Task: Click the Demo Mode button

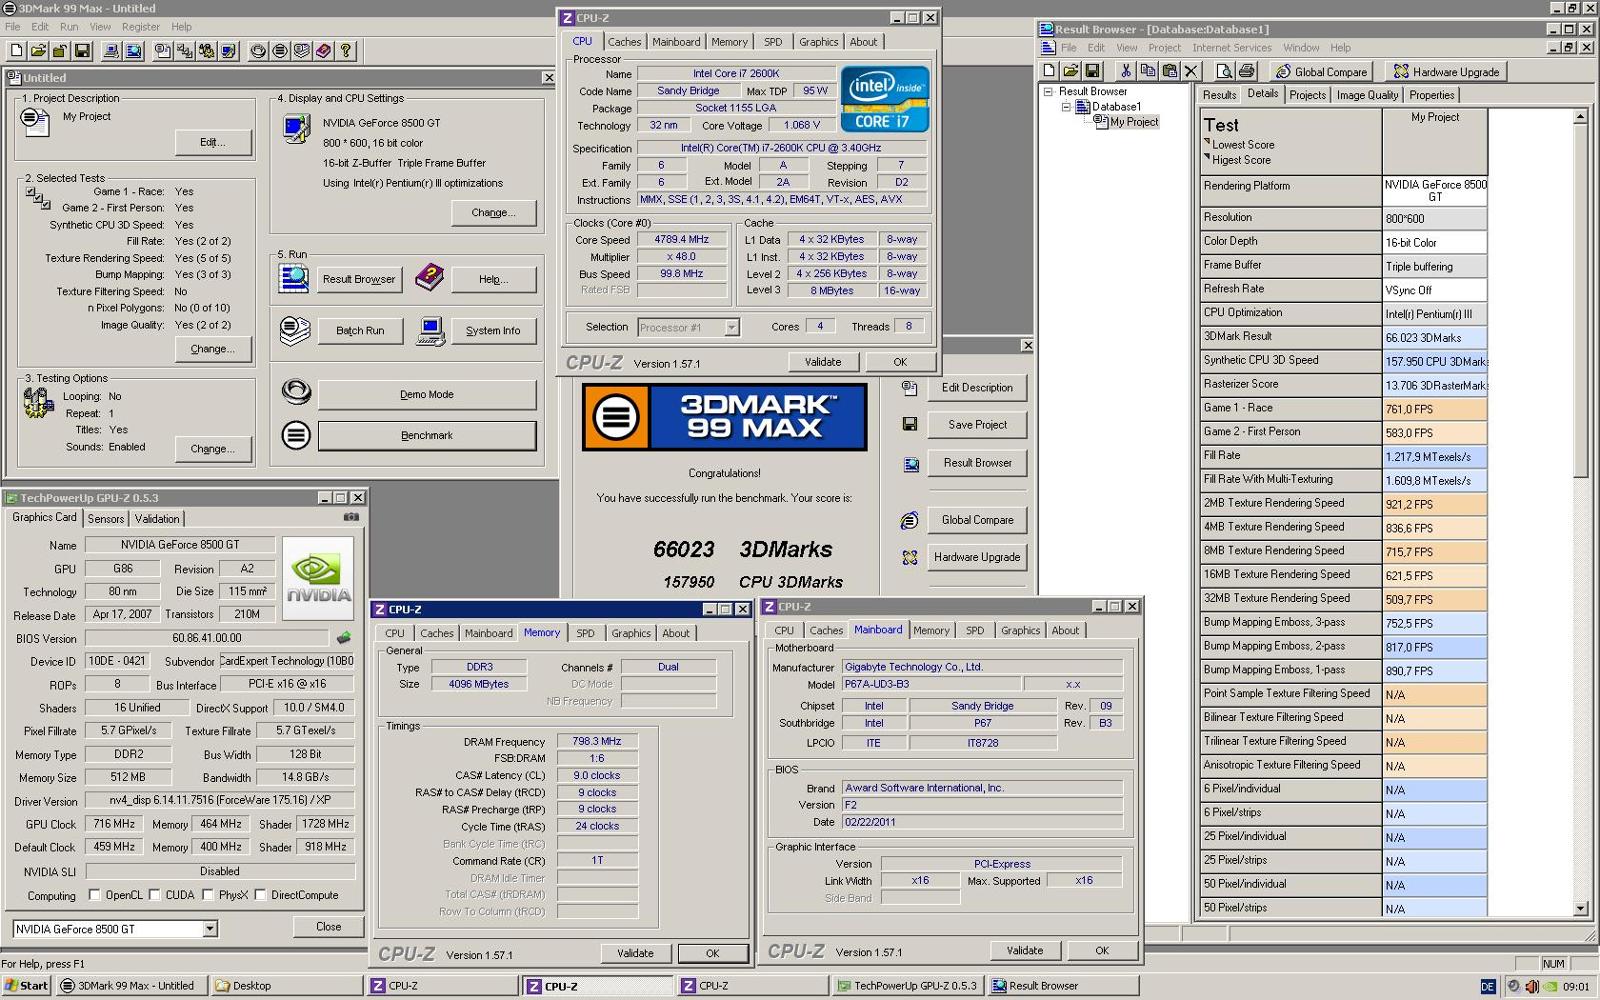Action: tap(427, 394)
